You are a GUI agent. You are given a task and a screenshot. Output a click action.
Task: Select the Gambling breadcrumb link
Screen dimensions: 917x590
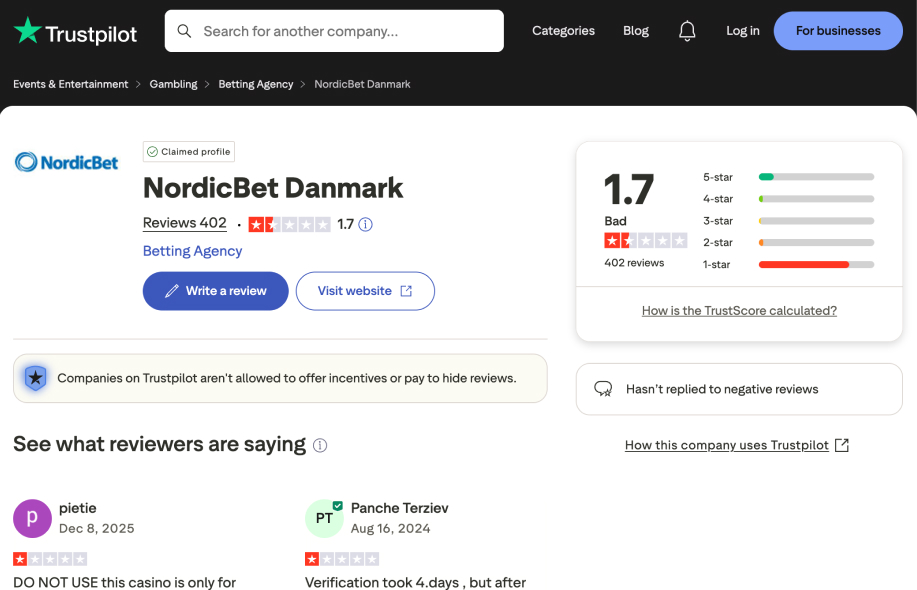coord(173,84)
